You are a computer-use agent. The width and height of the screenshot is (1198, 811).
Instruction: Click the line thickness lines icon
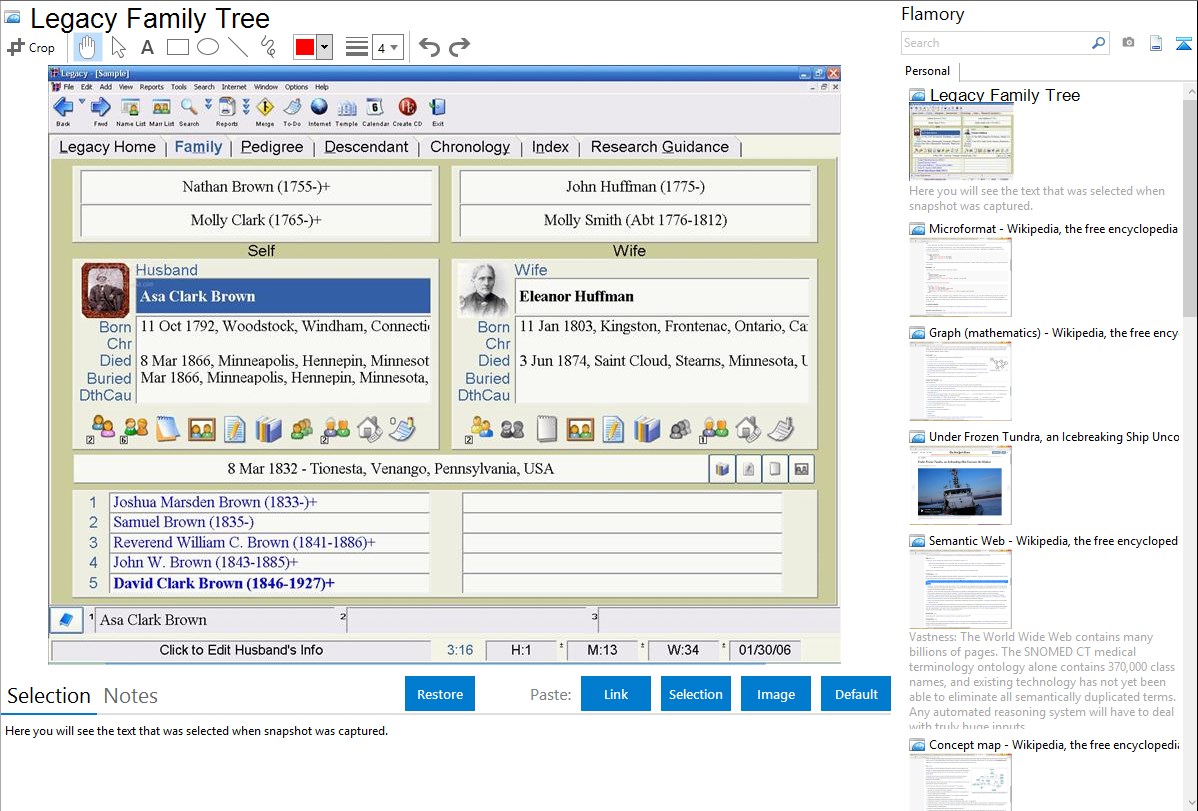point(357,47)
